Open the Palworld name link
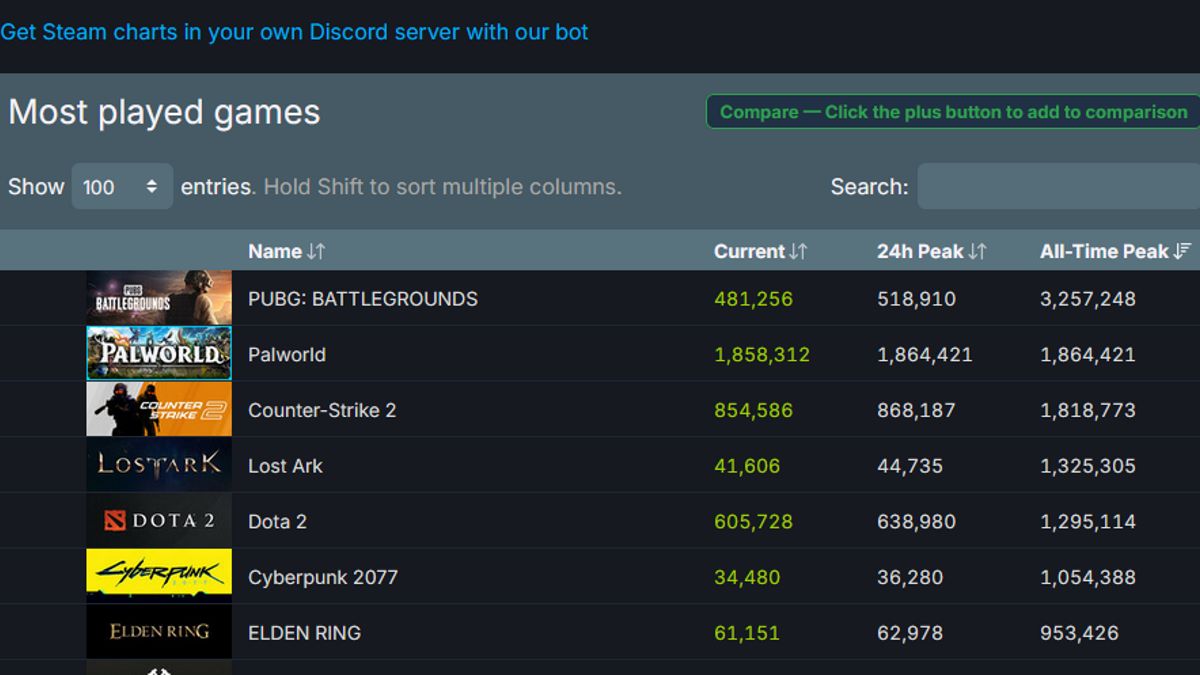1200x675 pixels. (x=286, y=355)
